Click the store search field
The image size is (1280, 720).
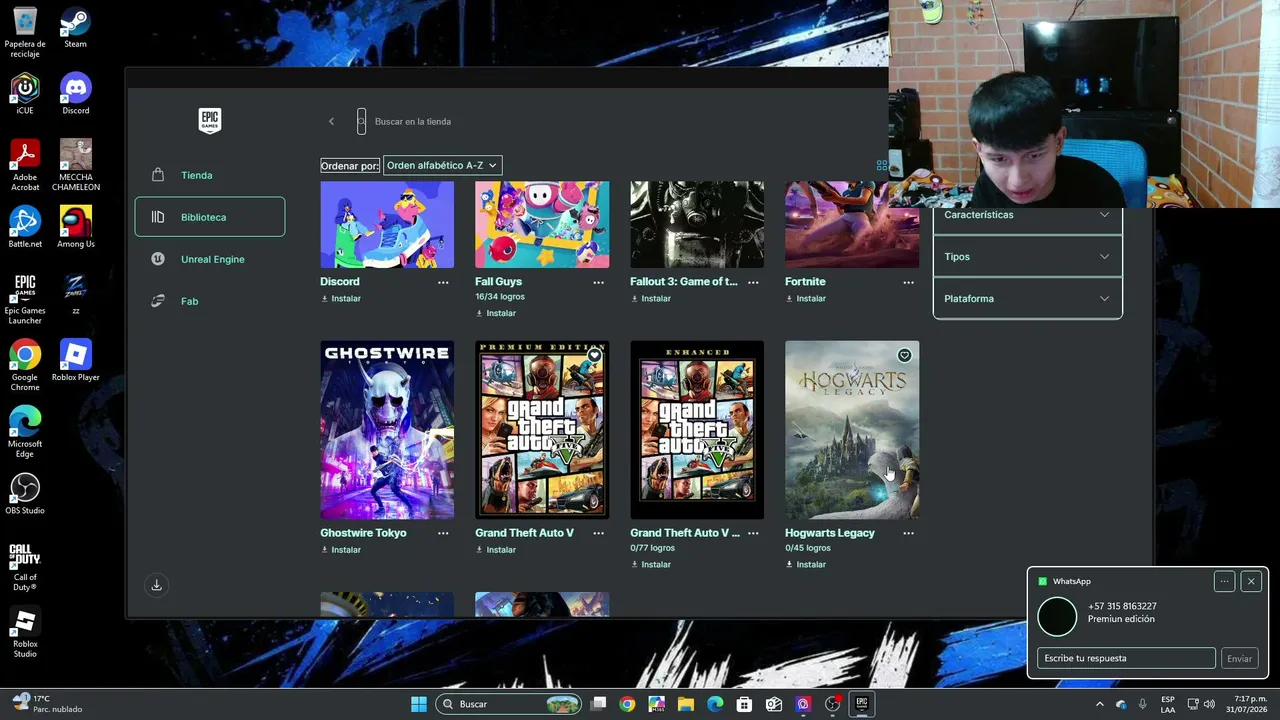pyautogui.click(x=412, y=122)
